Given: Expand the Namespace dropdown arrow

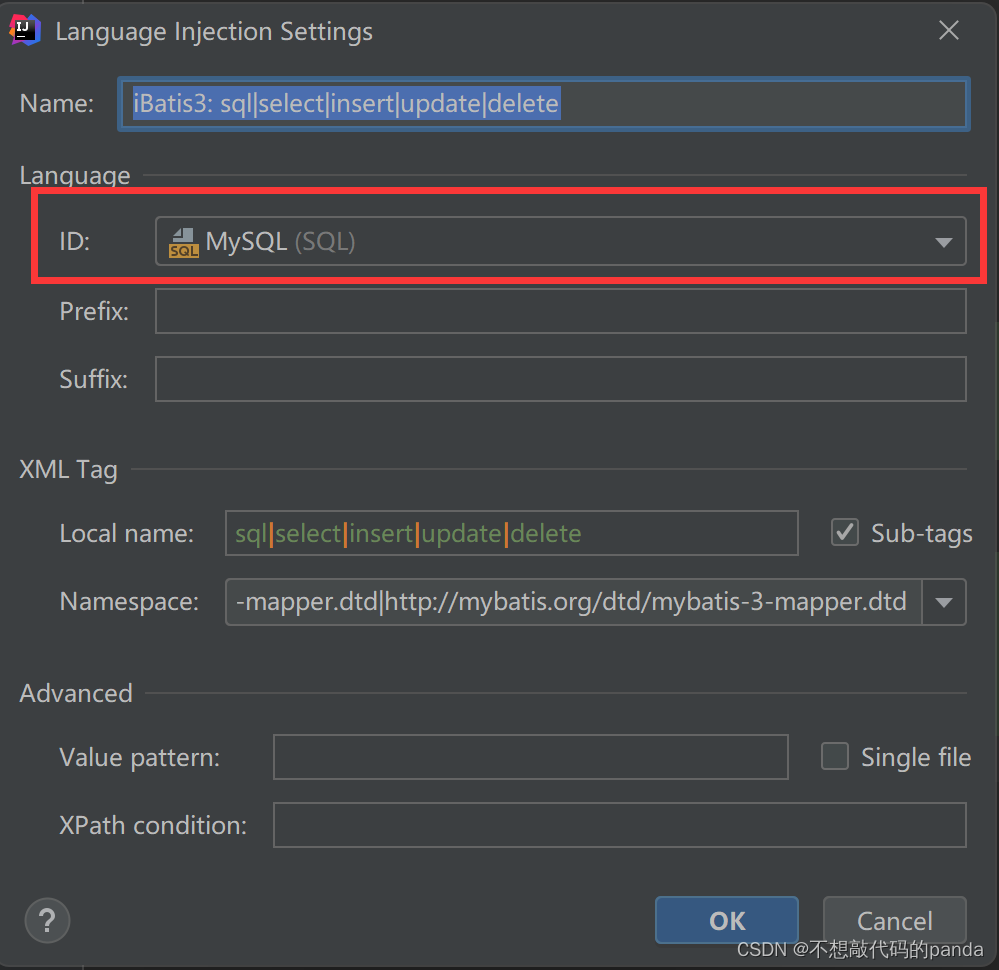Looking at the screenshot, I should tap(944, 602).
